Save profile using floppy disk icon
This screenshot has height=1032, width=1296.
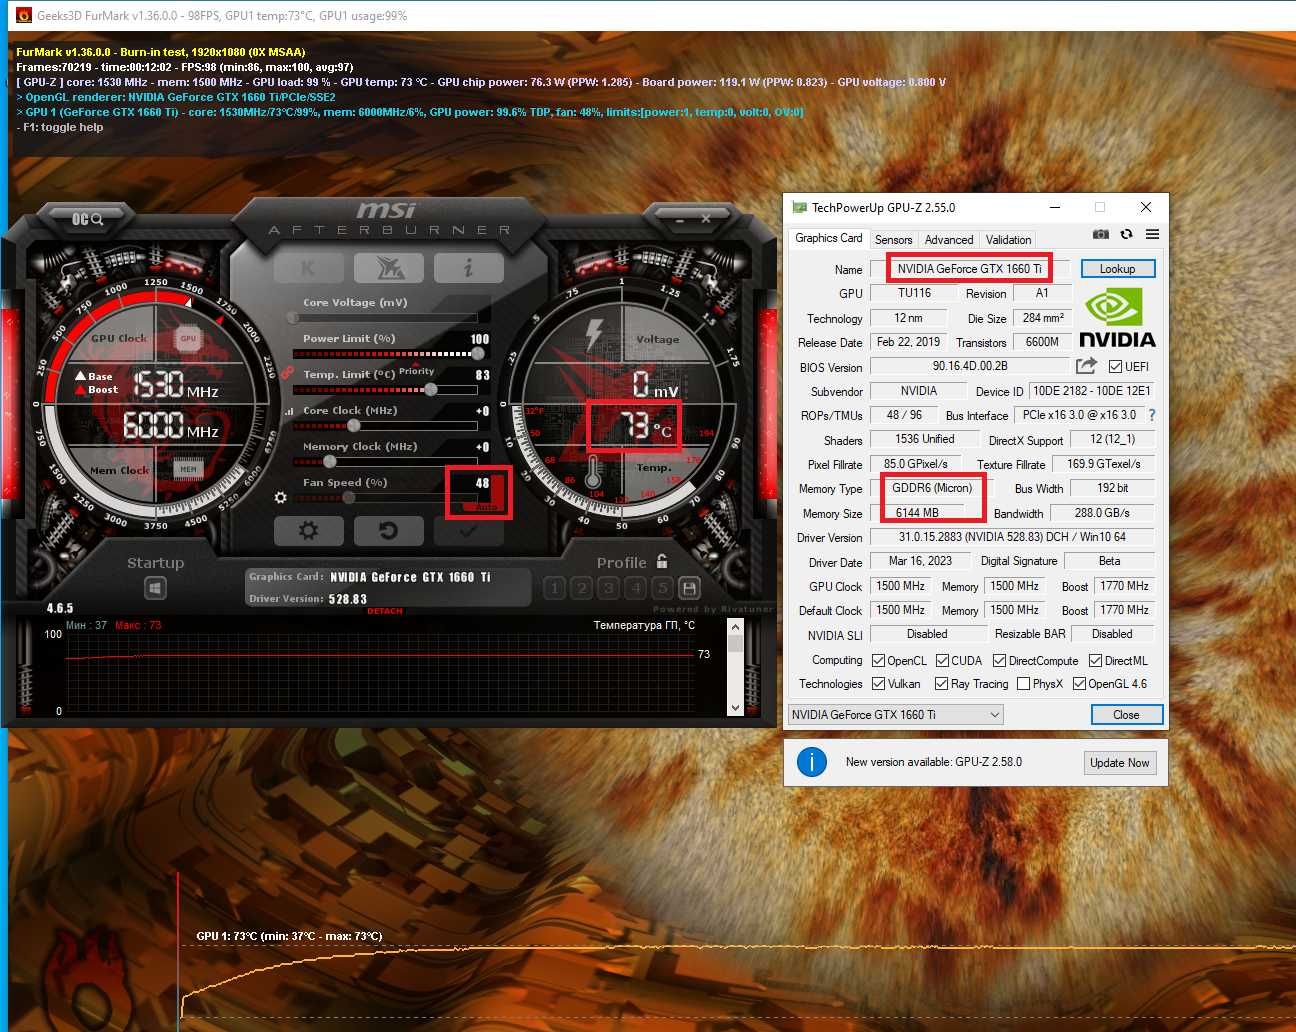(689, 588)
